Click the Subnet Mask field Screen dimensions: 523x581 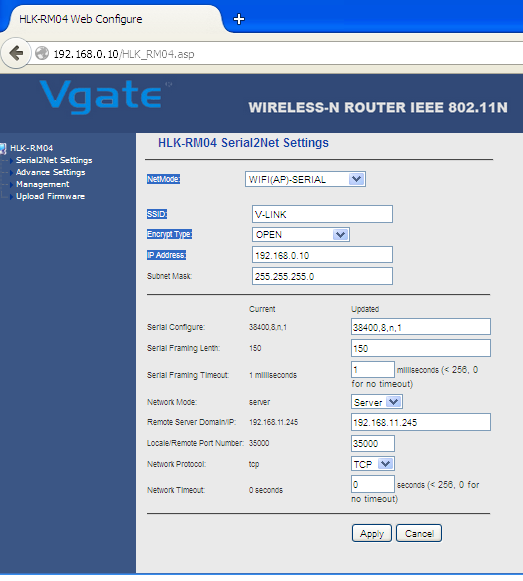click(322, 276)
